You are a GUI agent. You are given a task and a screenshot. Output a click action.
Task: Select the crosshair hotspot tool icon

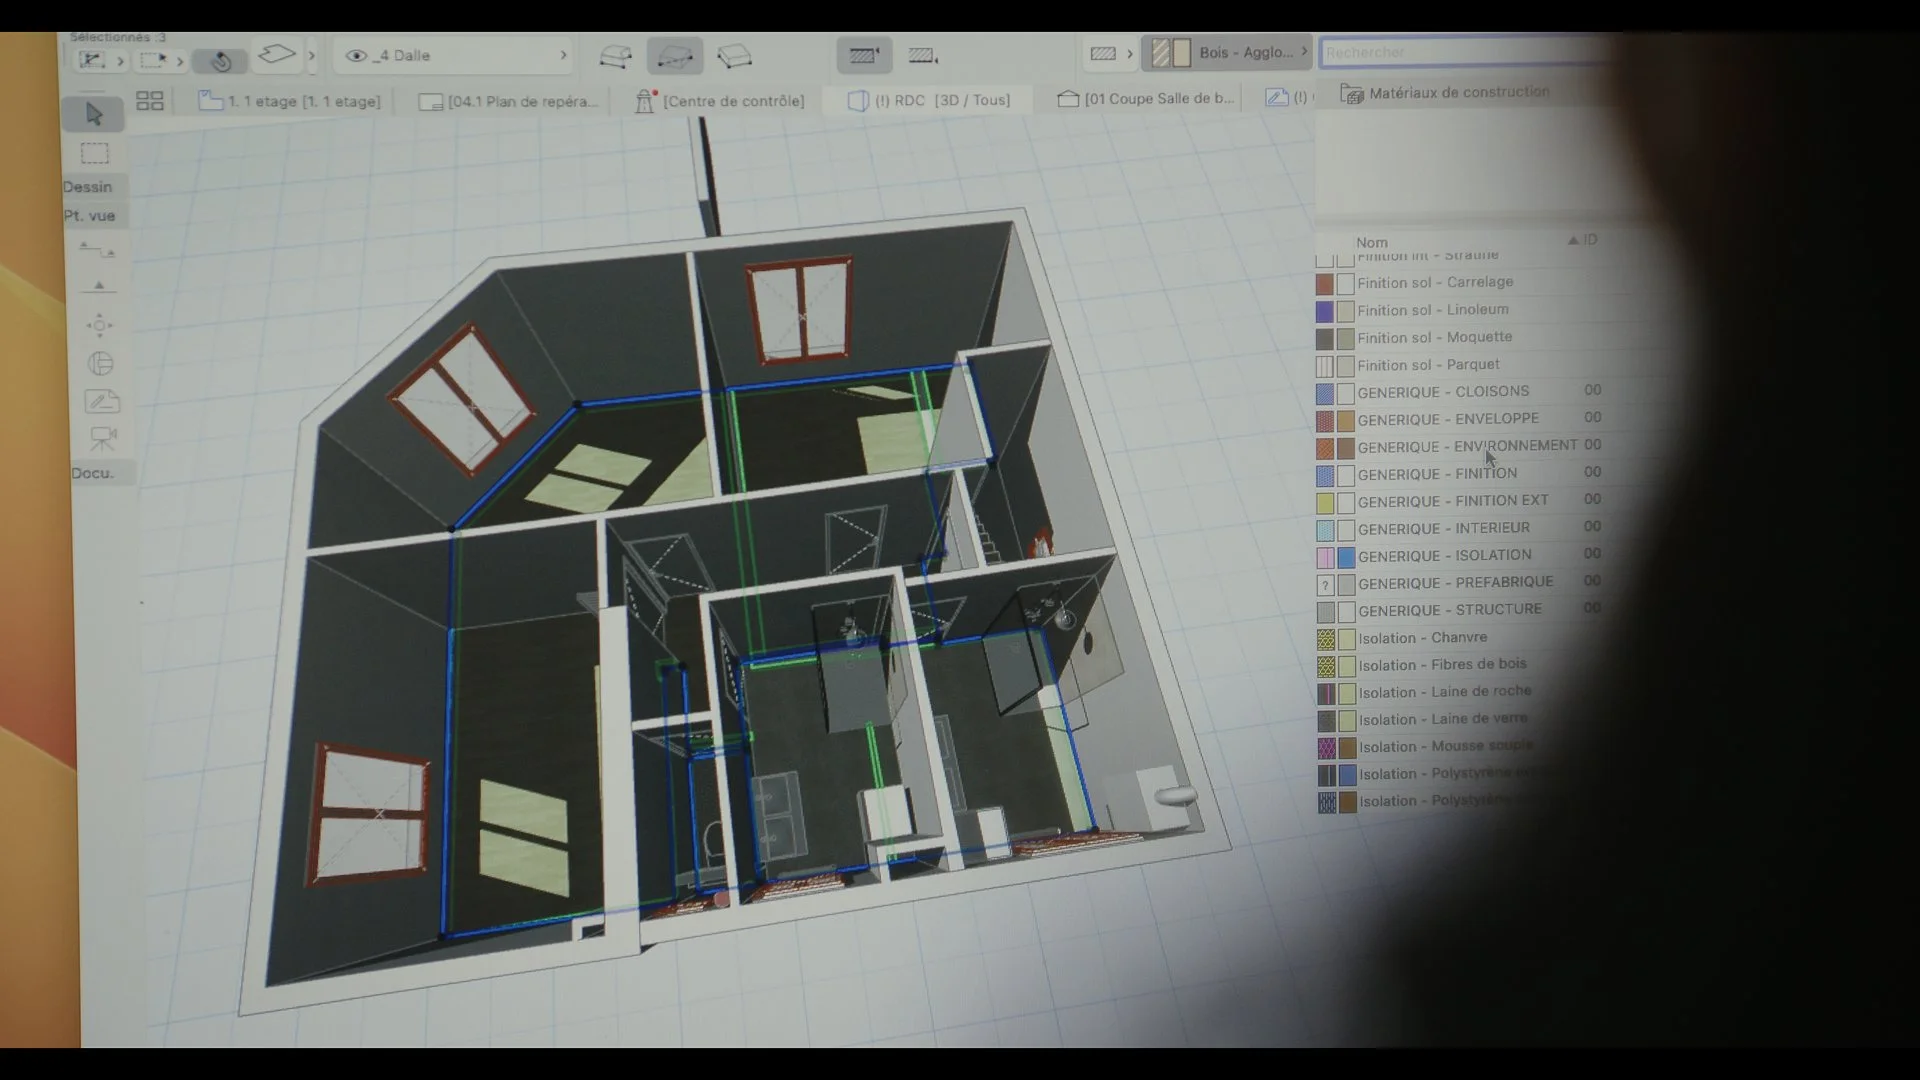tap(99, 325)
